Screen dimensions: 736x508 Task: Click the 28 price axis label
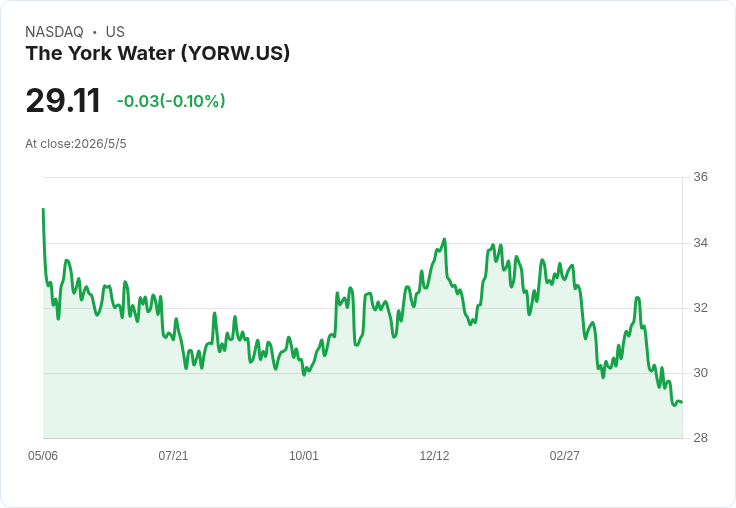pos(700,438)
